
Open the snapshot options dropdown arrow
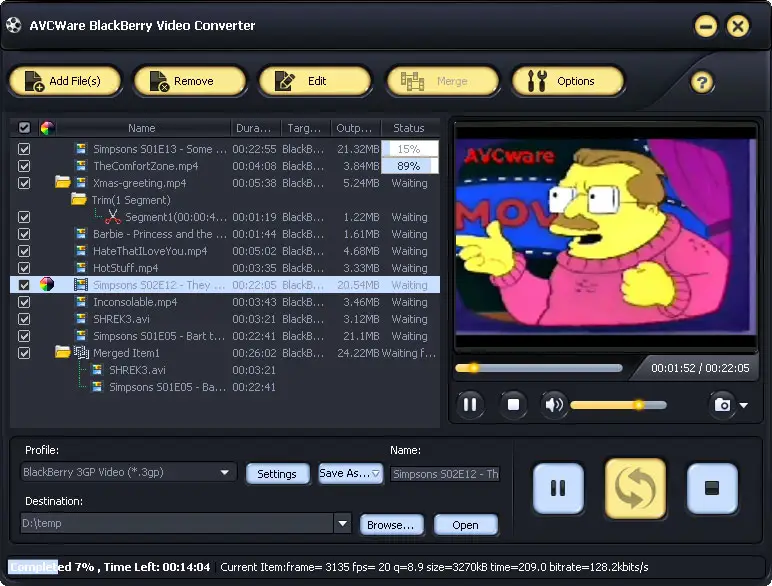[744, 405]
